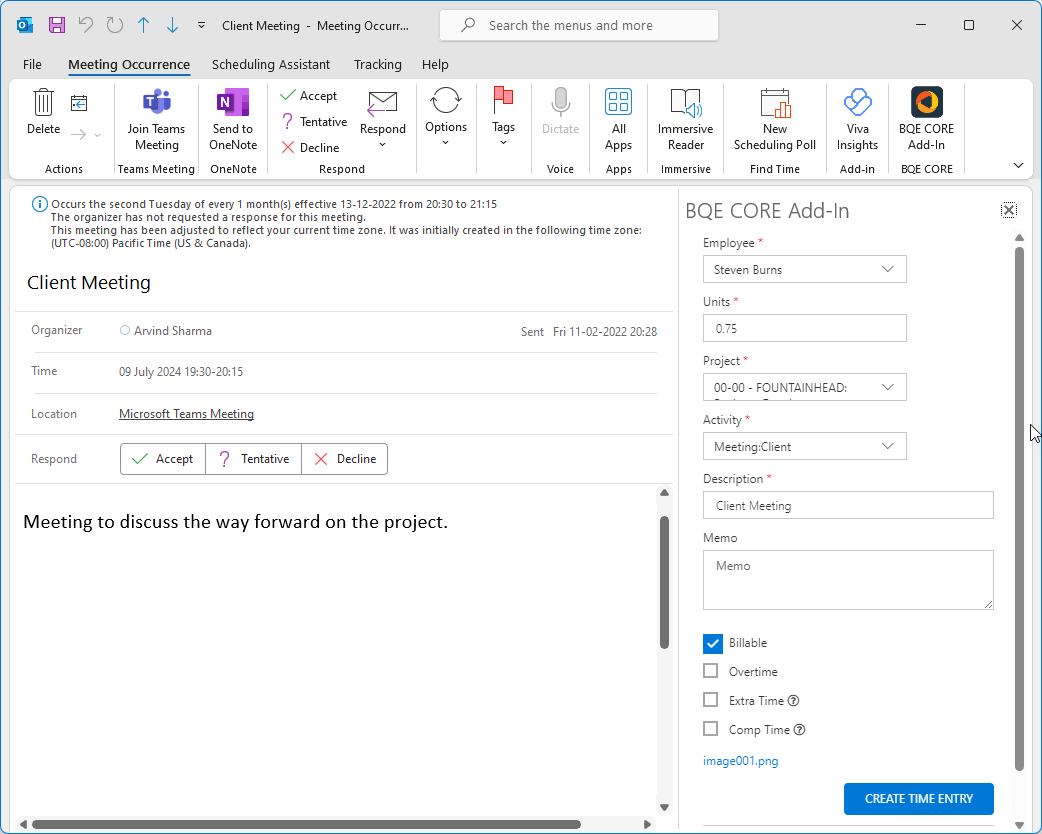Viewport: 1042px width, 834px height.
Task: Click the All Apps icon
Action: pyautogui.click(x=618, y=118)
